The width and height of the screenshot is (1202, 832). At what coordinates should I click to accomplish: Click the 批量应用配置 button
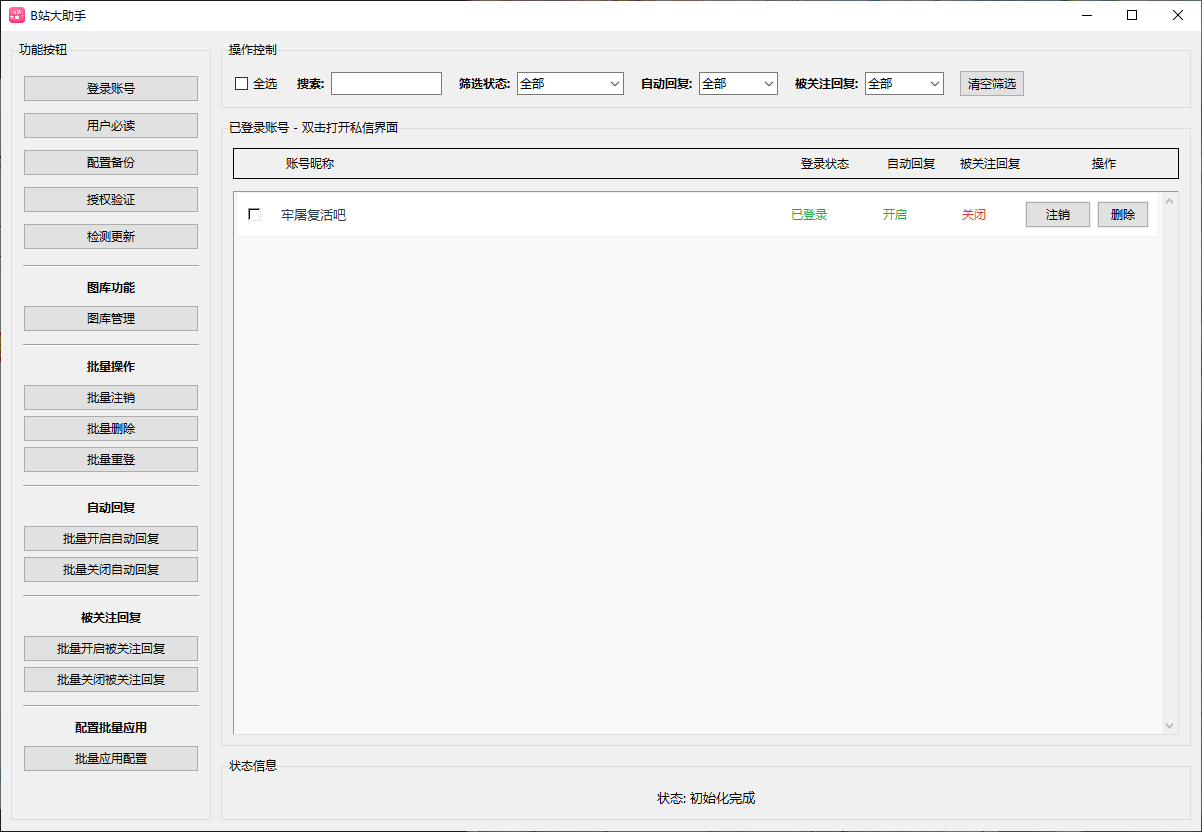click(x=111, y=758)
